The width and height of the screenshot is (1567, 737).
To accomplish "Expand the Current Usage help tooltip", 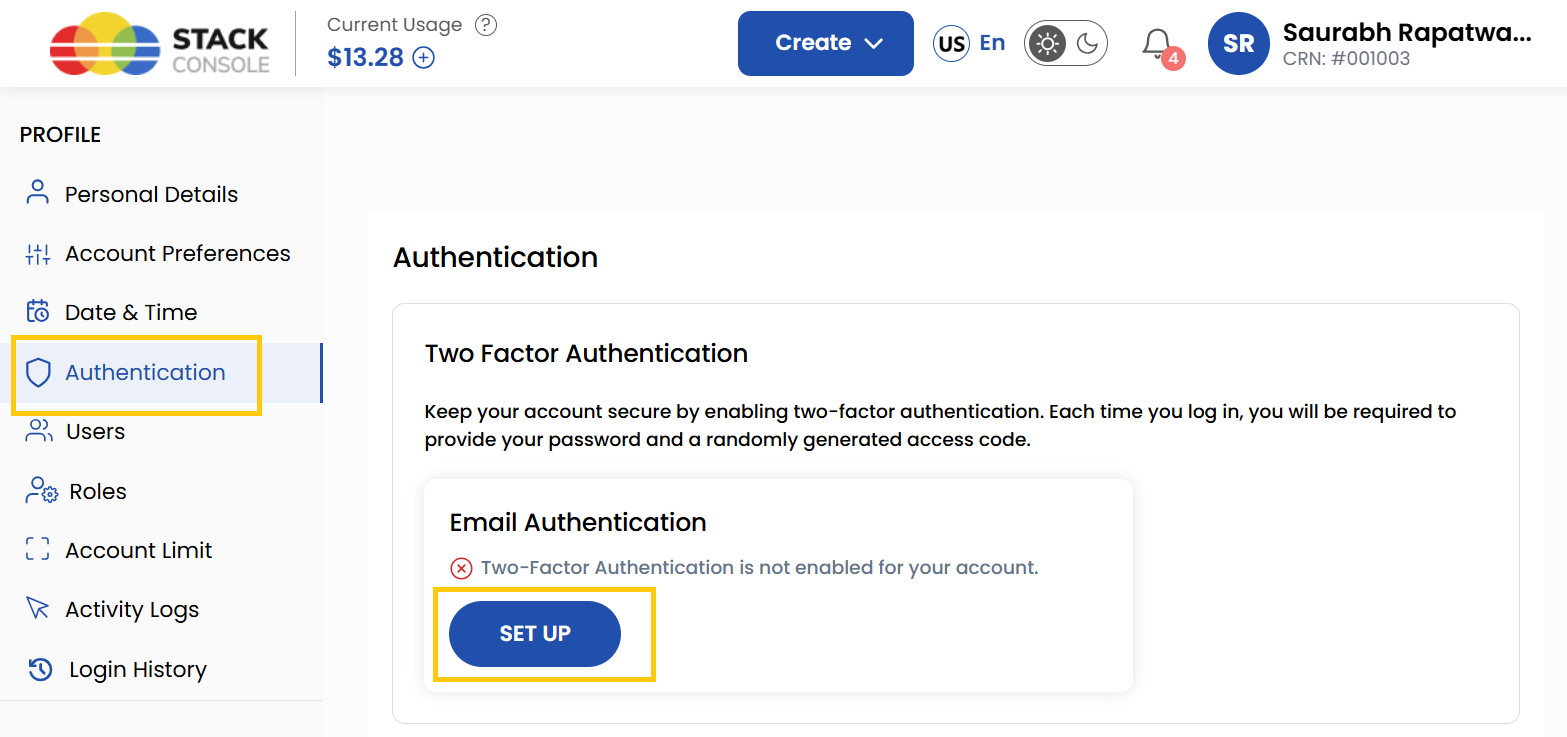I will [x=486, y=25].
